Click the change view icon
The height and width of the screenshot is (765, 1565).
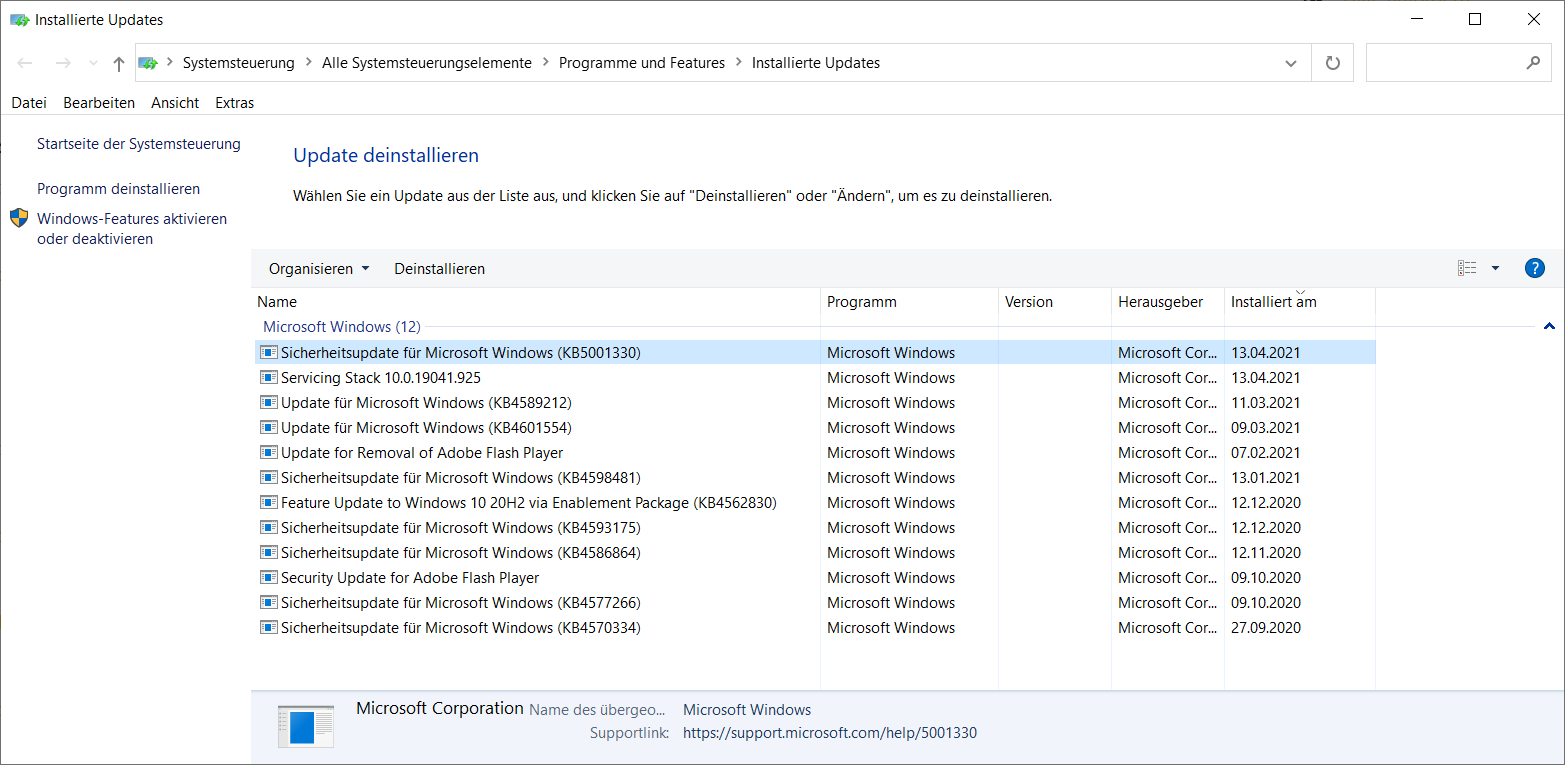point(1467,268)
